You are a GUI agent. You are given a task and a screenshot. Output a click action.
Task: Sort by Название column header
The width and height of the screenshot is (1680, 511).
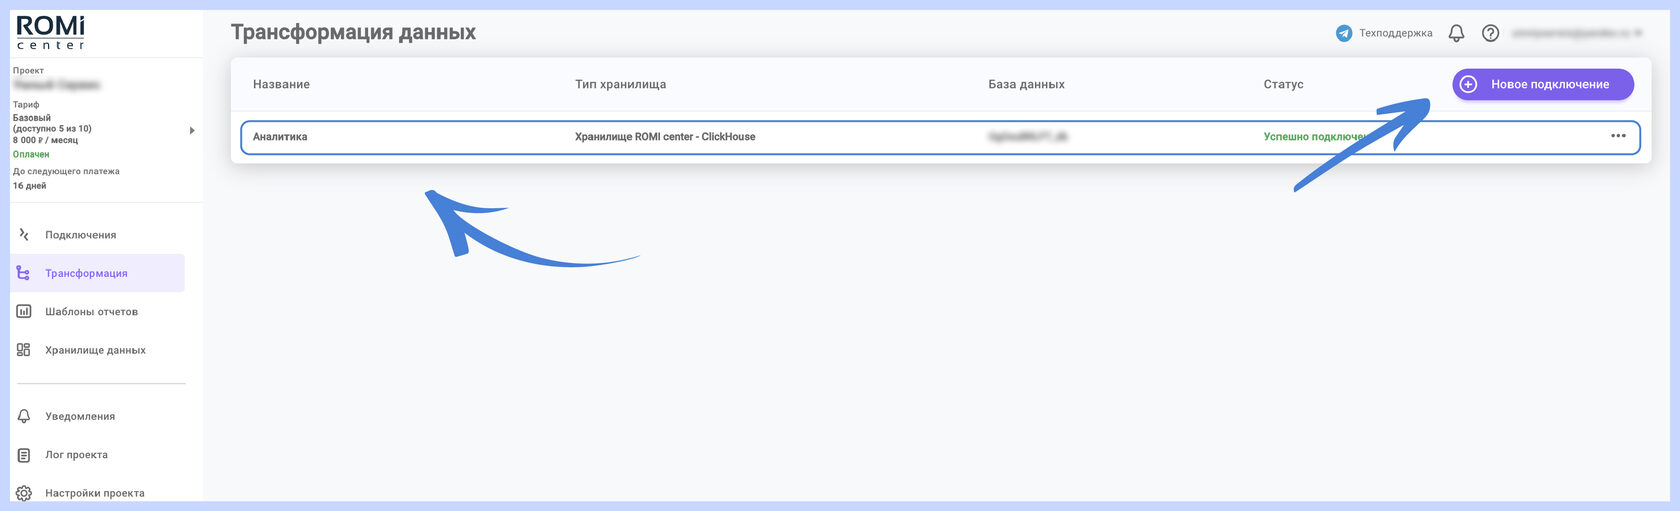pyautogui.click(x=281, y=84)
